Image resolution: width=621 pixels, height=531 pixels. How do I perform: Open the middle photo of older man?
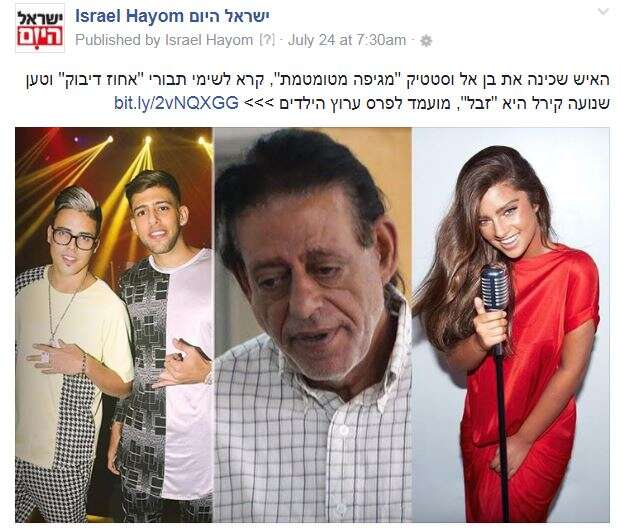[x=313, y=325]
